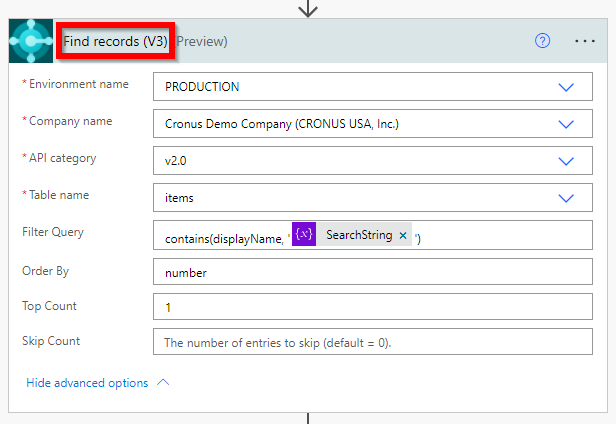This screenshot has height=424, width=616.
Task: Expand the API category dropdown arrow
Action: pyautogui.click(x=566, y=161)
